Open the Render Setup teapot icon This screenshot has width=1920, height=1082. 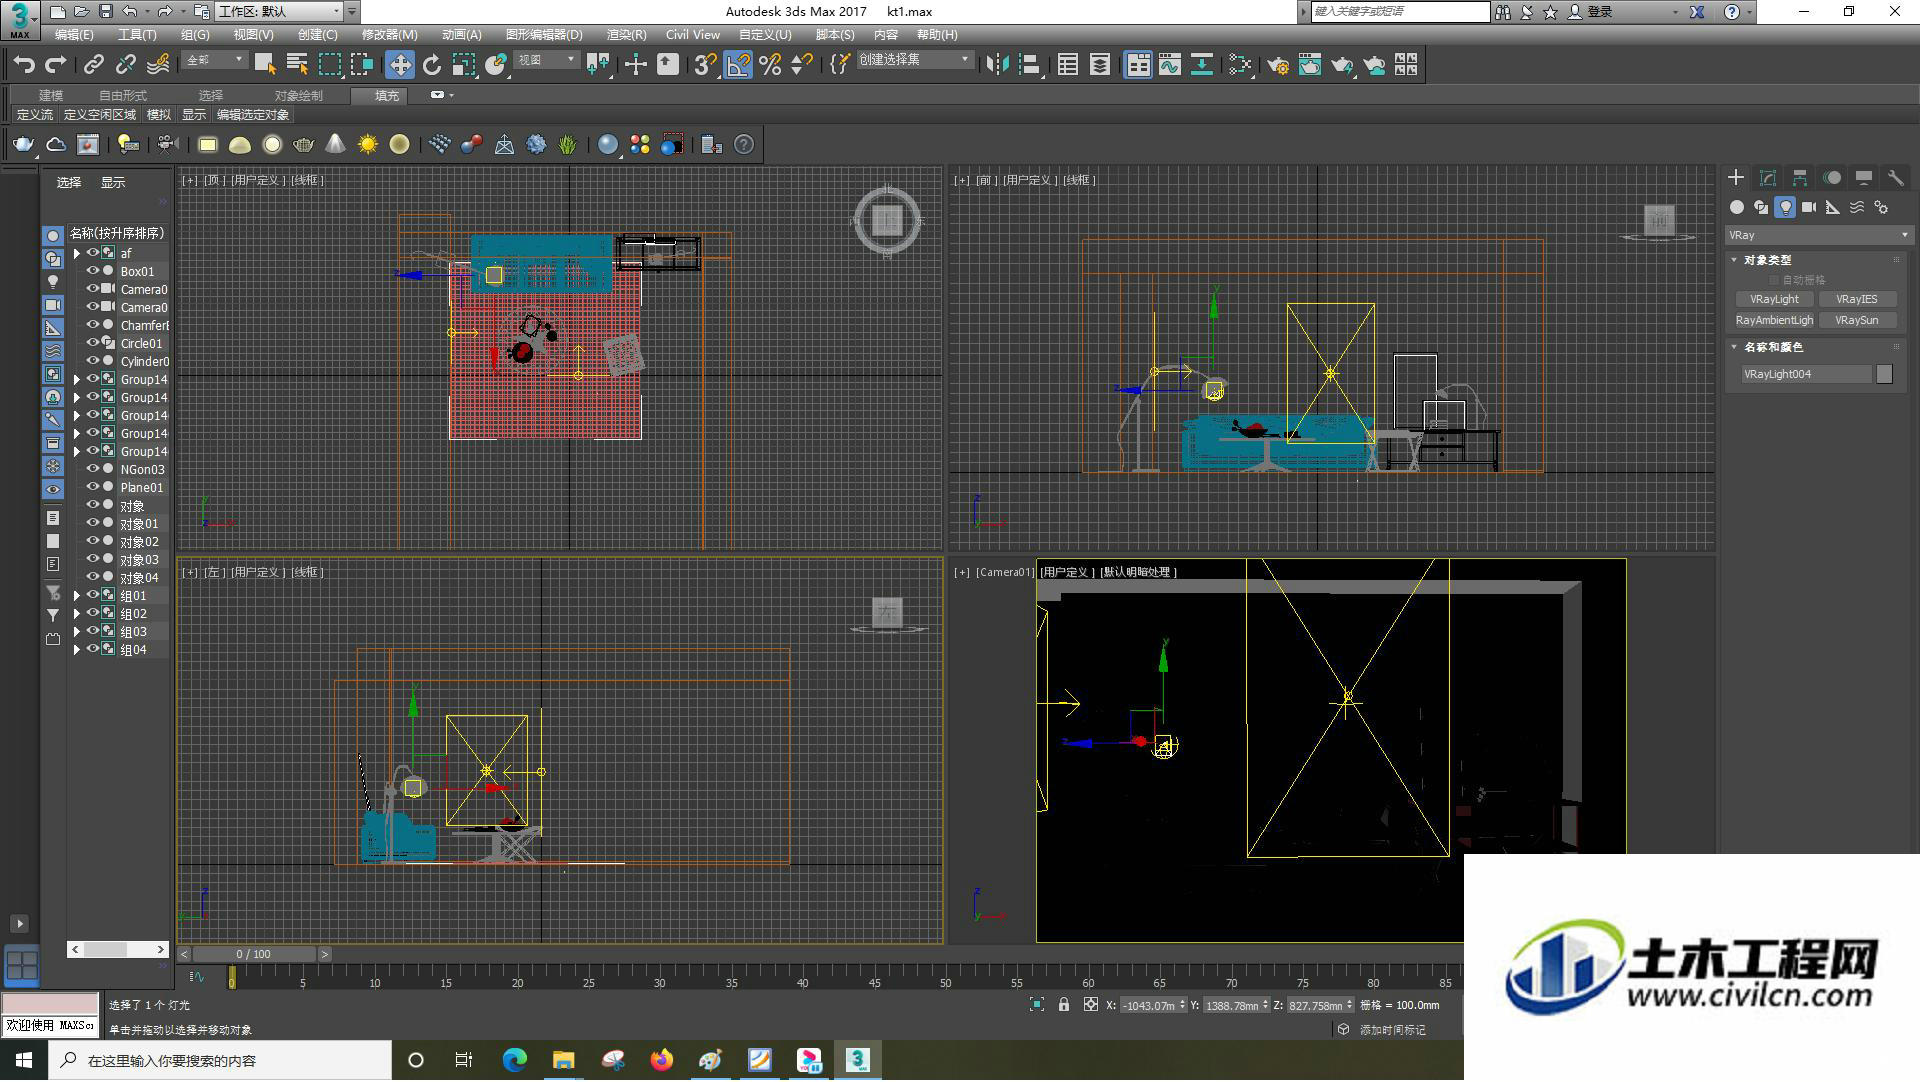1278,65
